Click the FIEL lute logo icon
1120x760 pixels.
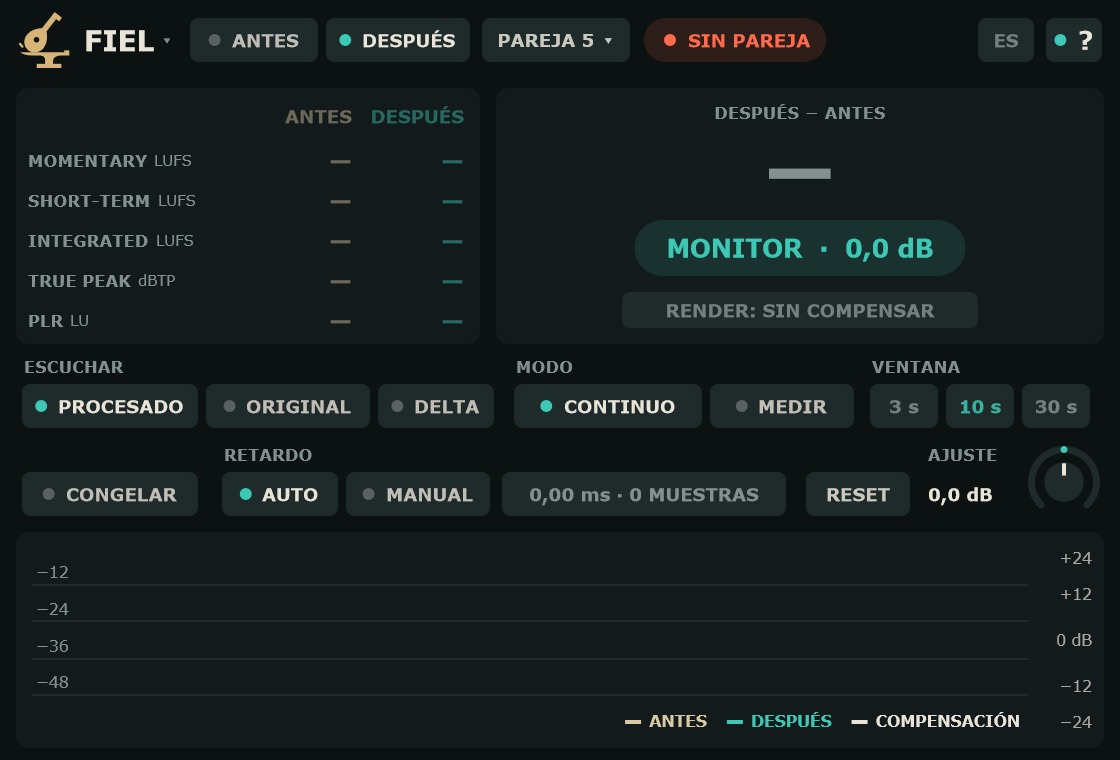coord(44,40)
